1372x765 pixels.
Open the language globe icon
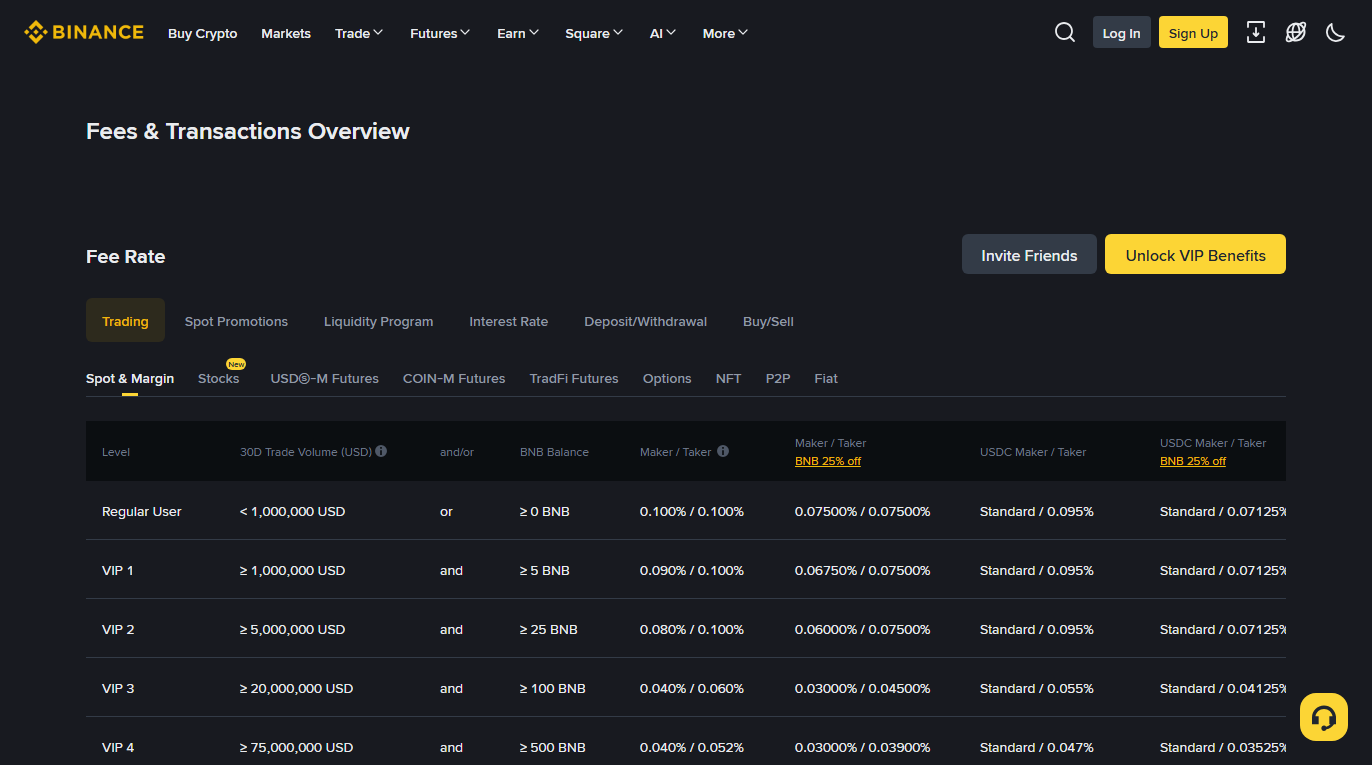point(1296,32)
